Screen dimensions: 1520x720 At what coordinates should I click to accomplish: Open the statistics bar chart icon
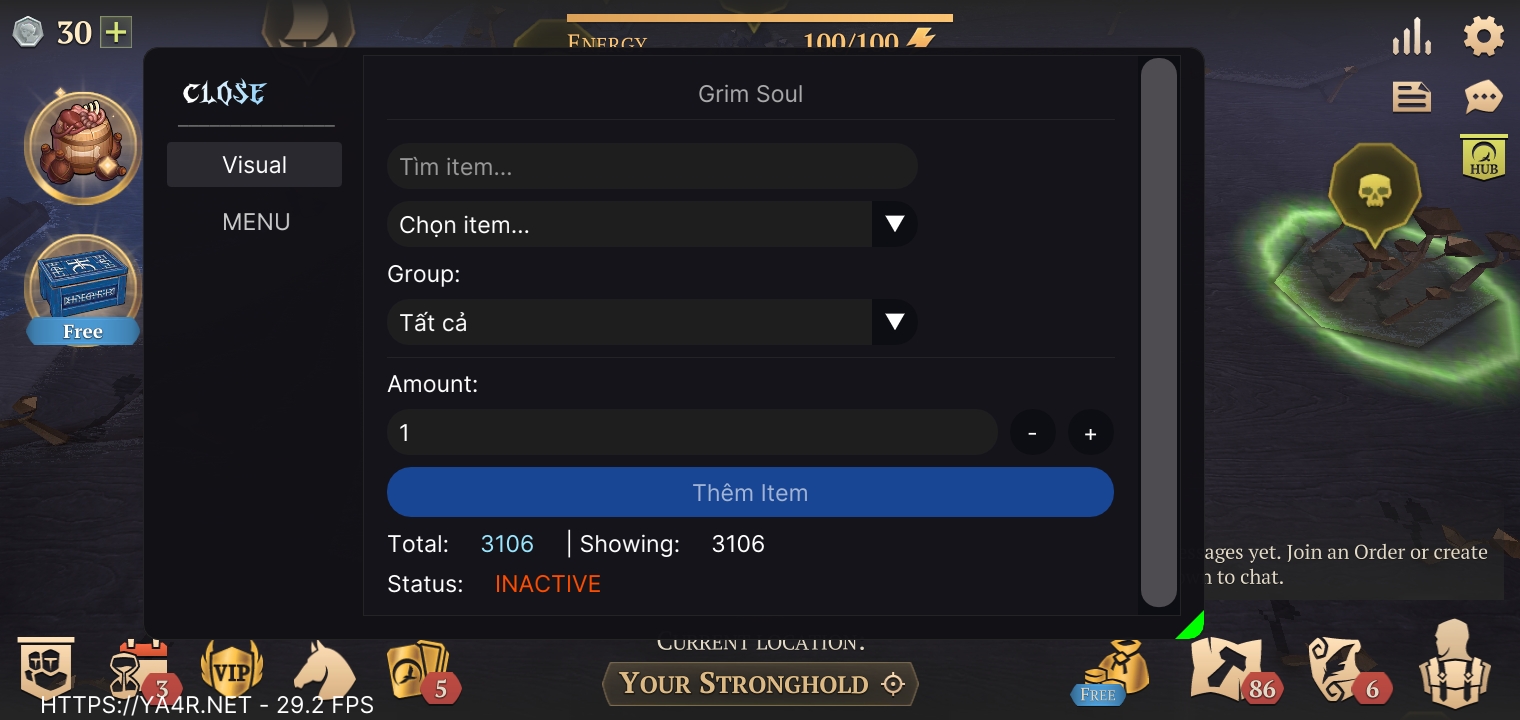[1411, 38]
